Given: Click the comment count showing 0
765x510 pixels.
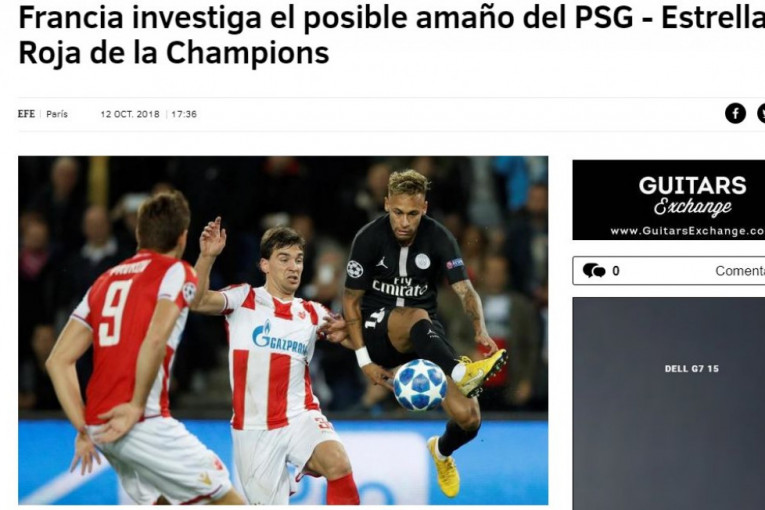Looking at the screenshot, I should coord(616,271).
